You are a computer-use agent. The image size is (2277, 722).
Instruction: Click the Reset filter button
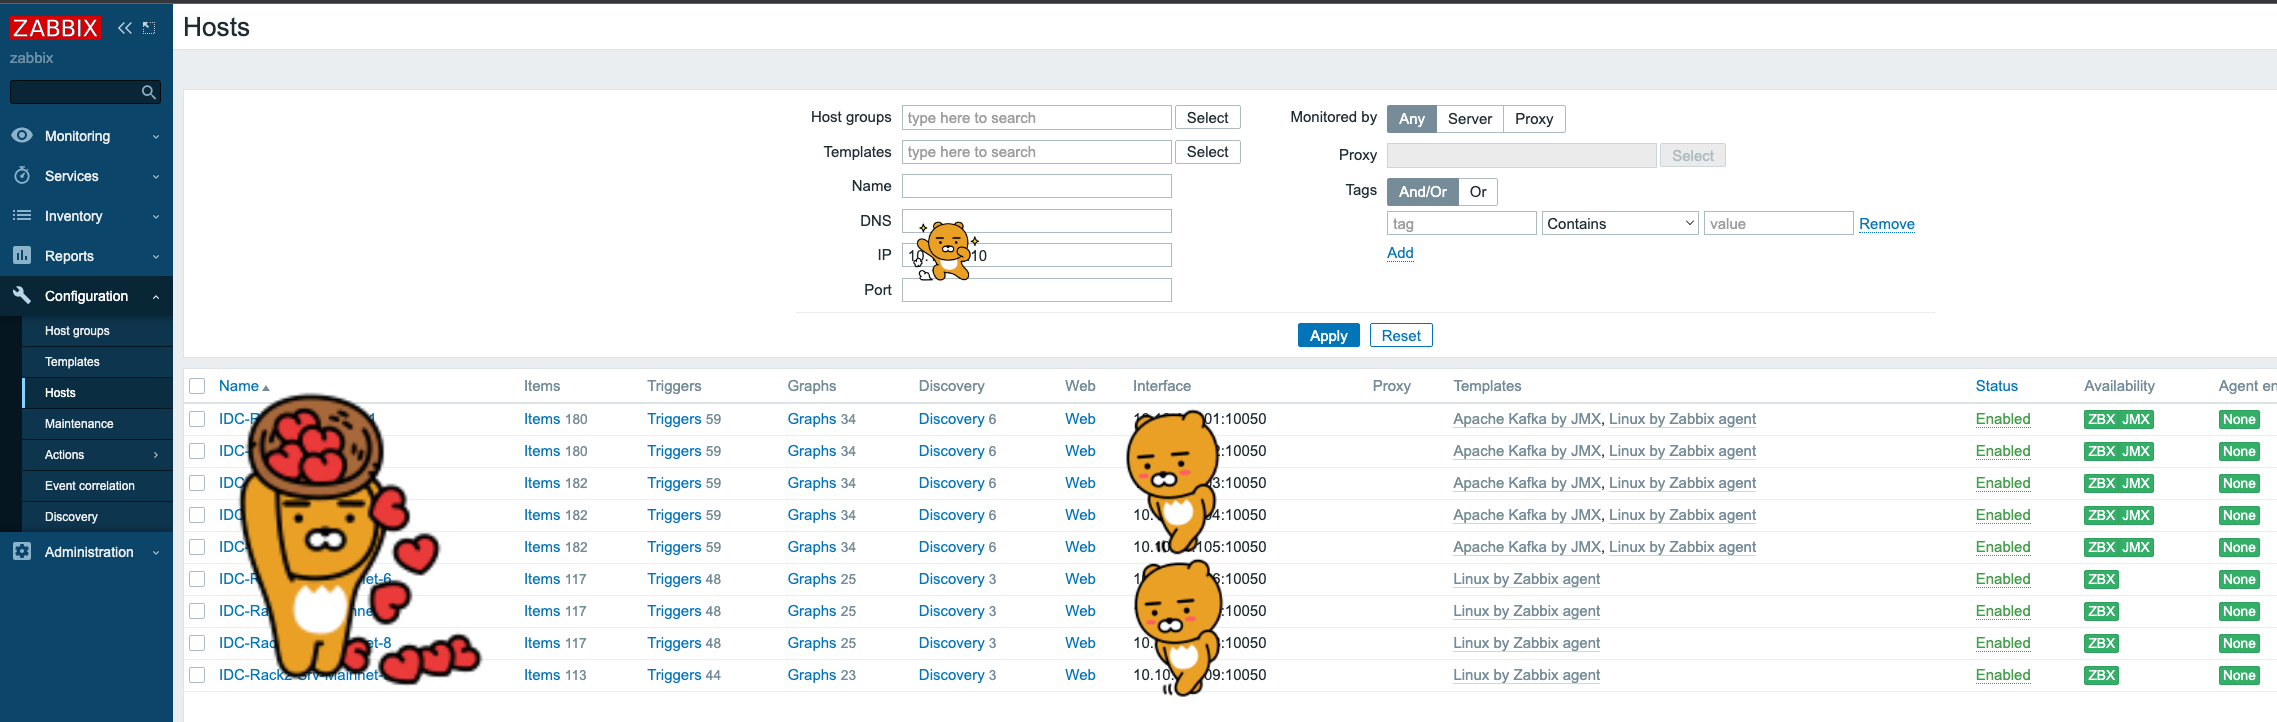(x=1401, y=336)
